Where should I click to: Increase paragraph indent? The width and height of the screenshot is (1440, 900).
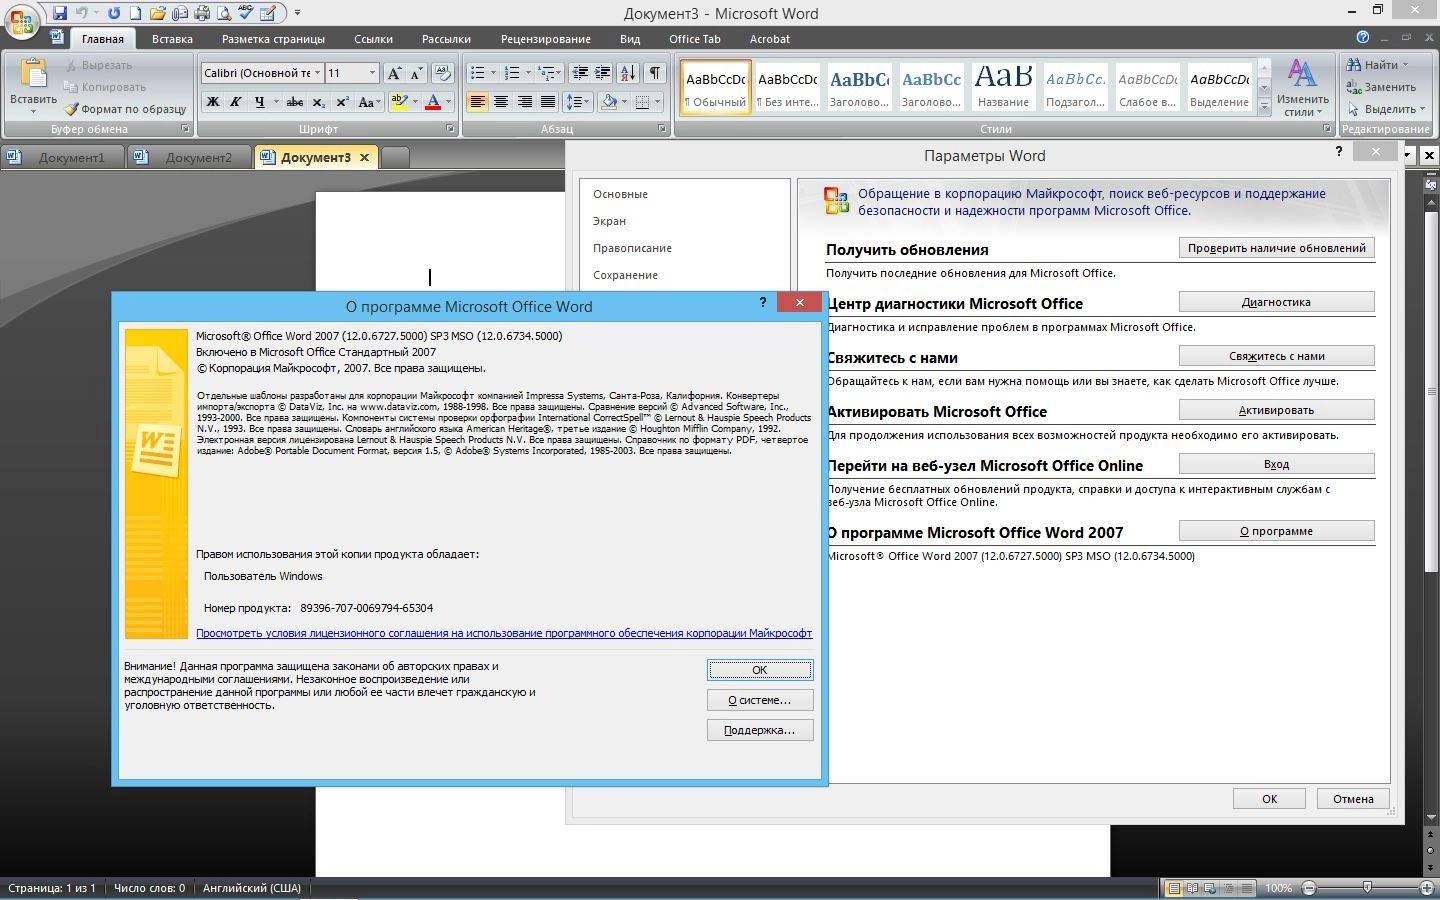click(x=603, y=73)
